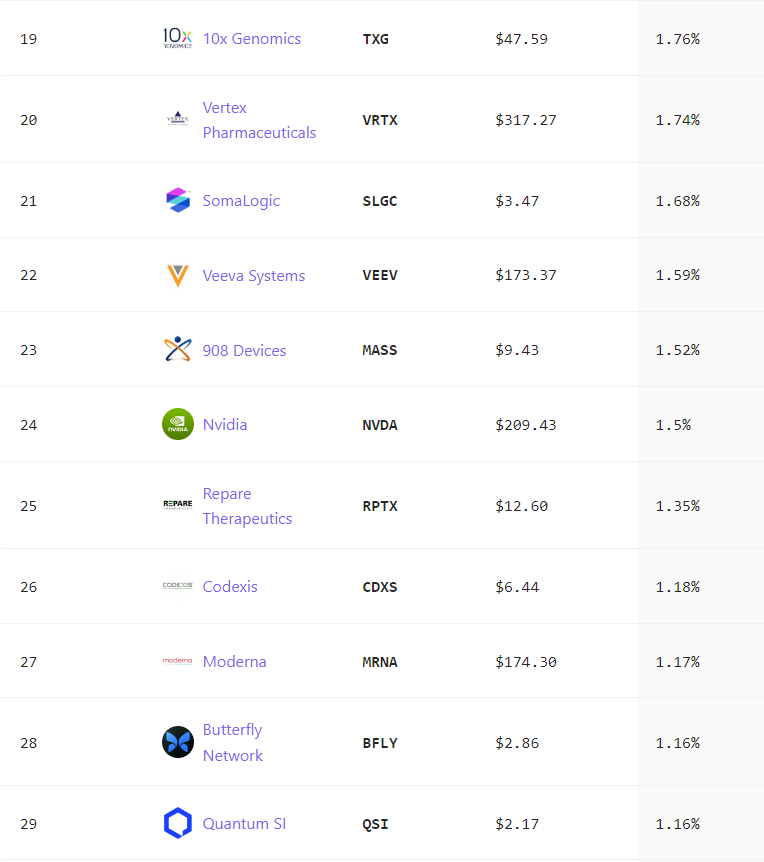This screenshot has width=764, height=862.
Task: Click the SomaLogic logo icon
Action: 178,200
